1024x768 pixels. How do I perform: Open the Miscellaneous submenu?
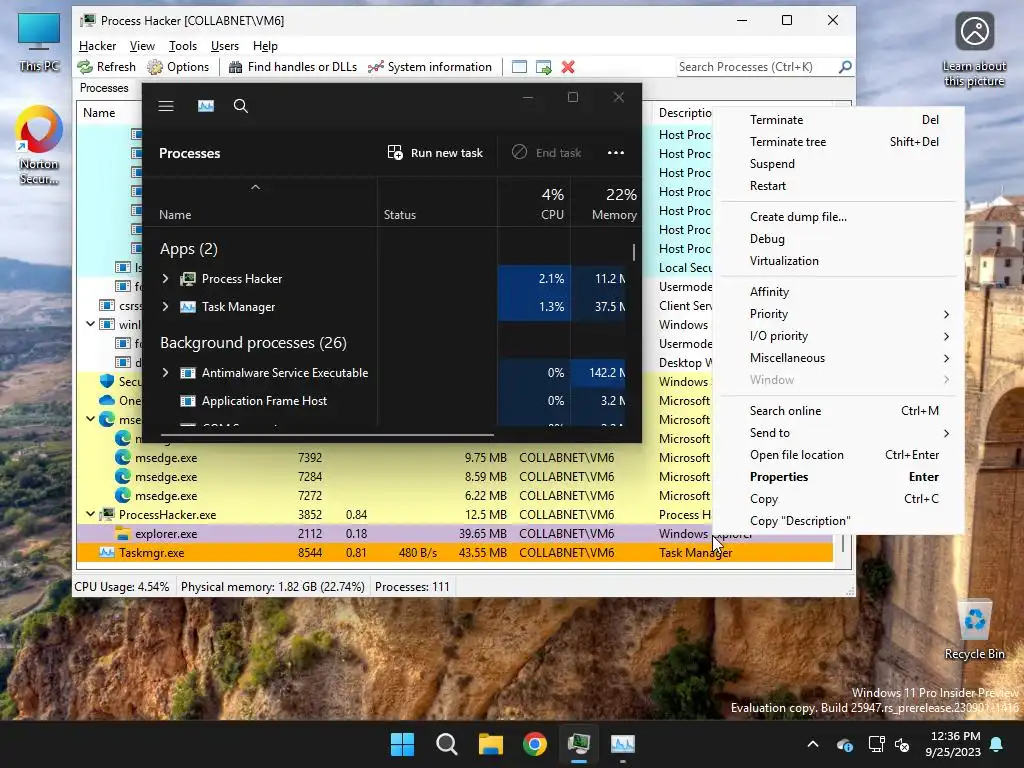click(840, 358)
